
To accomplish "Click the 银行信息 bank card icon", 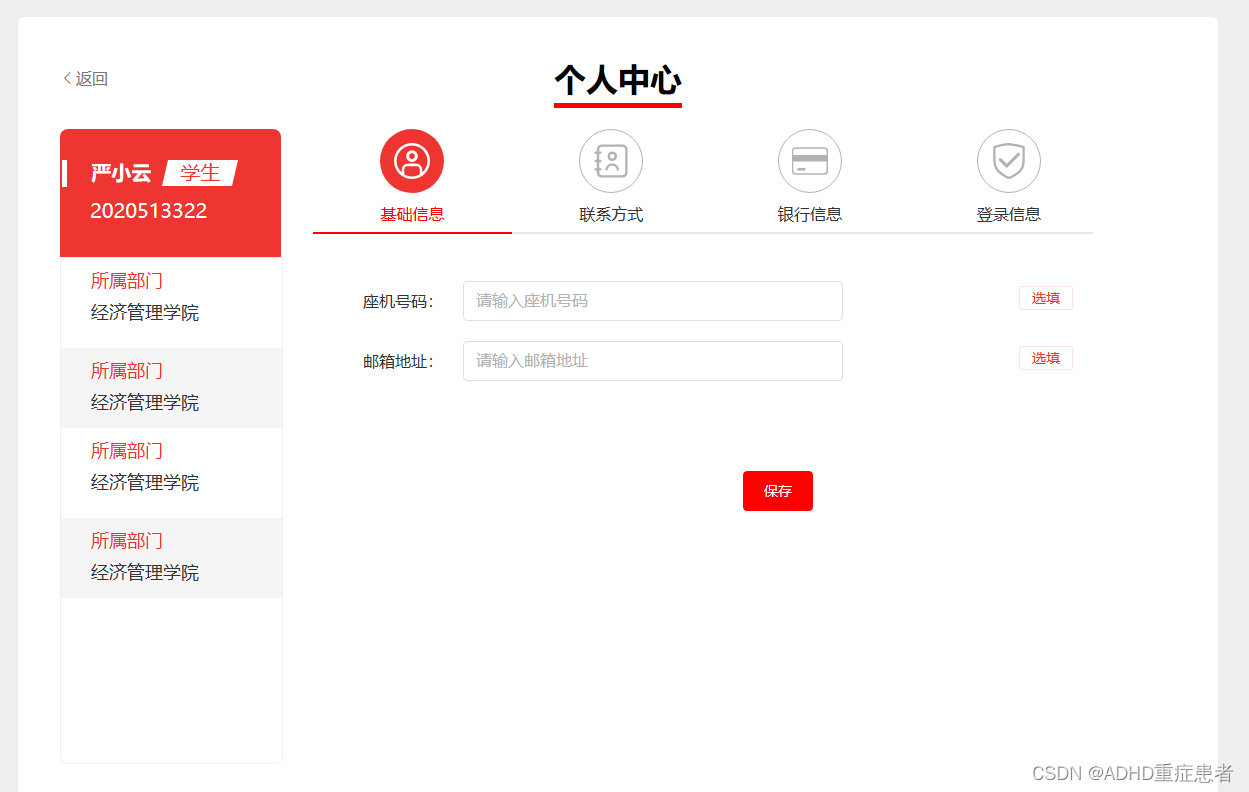I will click(809, 160).
